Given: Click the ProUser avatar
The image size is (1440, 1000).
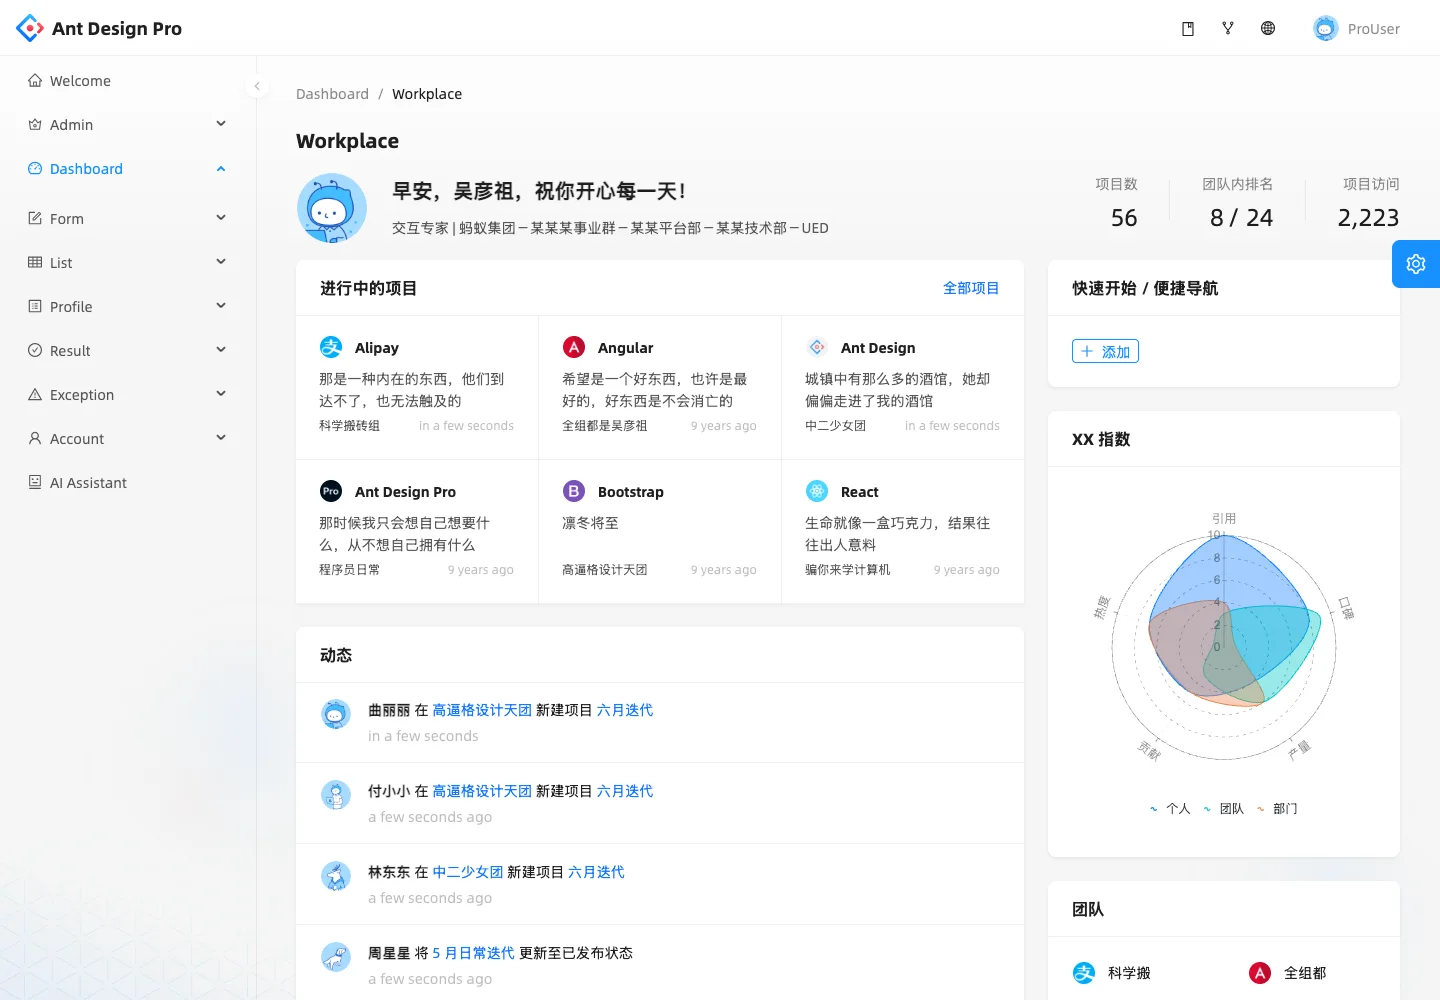Looking at the screenshot, I should (x=1326, y=28).
